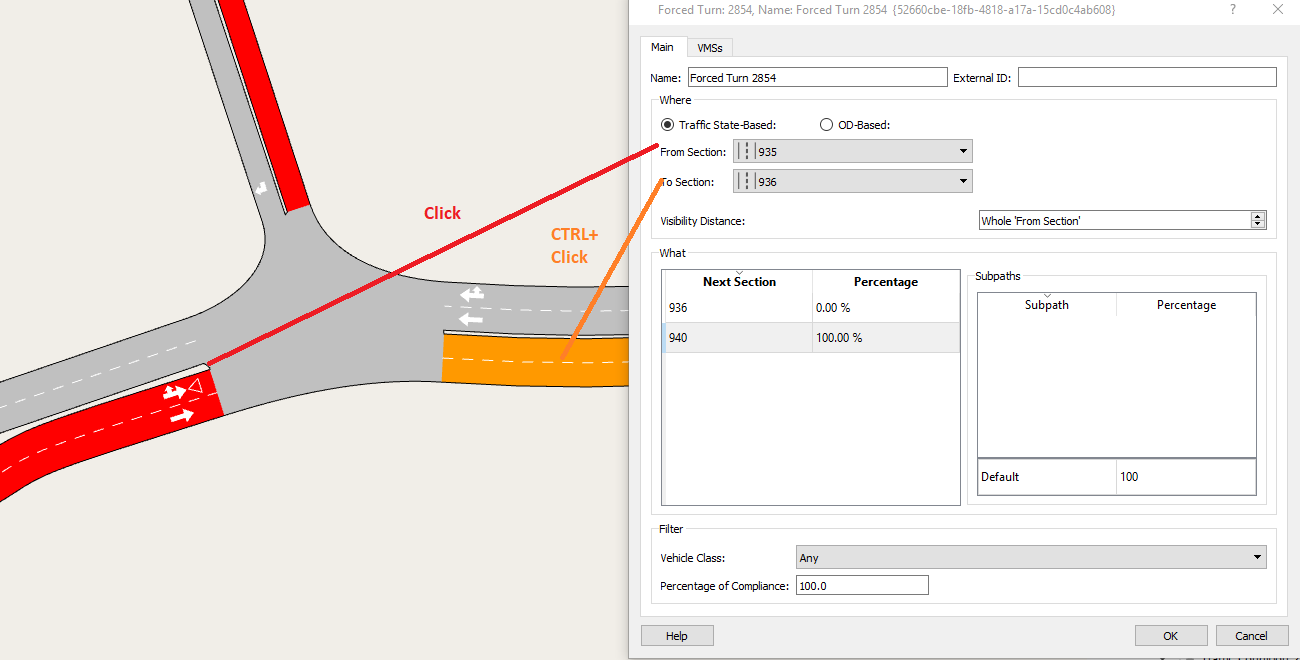Image resolution: width=1300 pixels, height=669 pixels.
Task: Click the Help button
Action: click(x=676, y=635)
